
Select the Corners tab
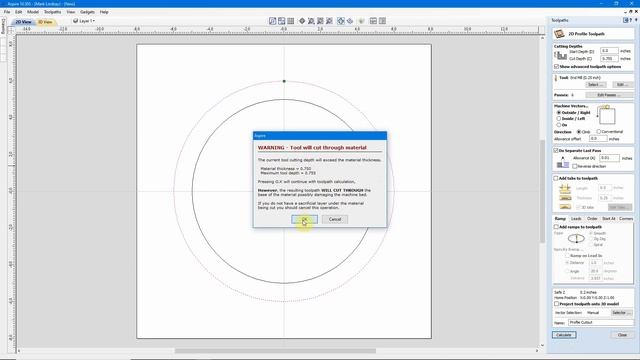click(626, 219)
